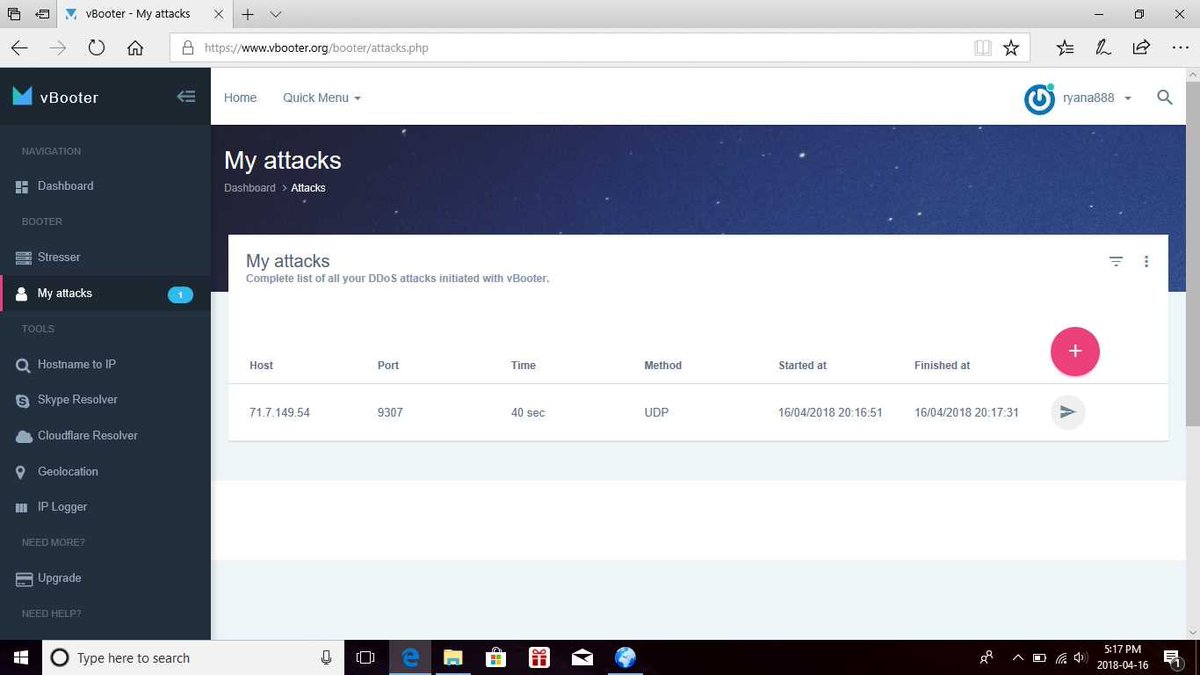Click the Upgrade credit card icon
Screen dimensions: 1200x675
click(22, 579)
